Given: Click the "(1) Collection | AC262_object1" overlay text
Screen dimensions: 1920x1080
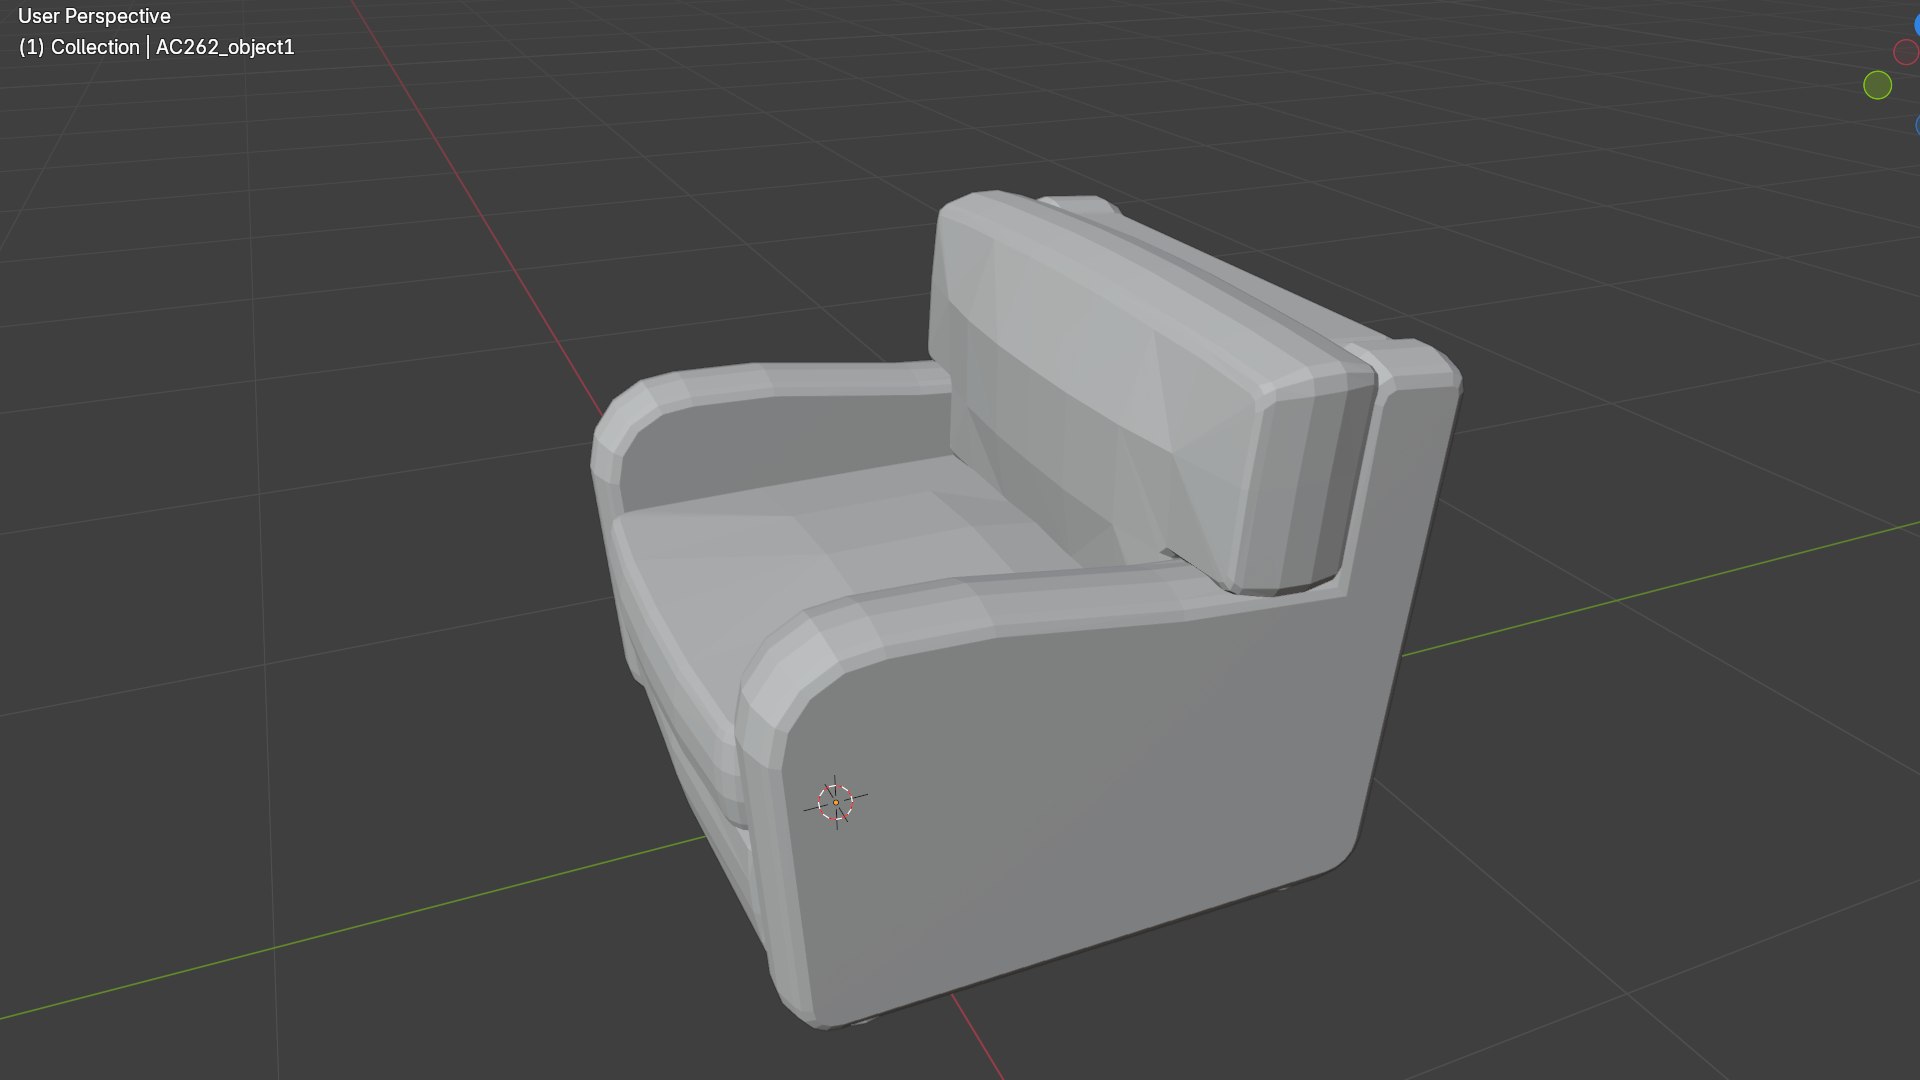Looking at the screenshot, I should pos(156,47).
